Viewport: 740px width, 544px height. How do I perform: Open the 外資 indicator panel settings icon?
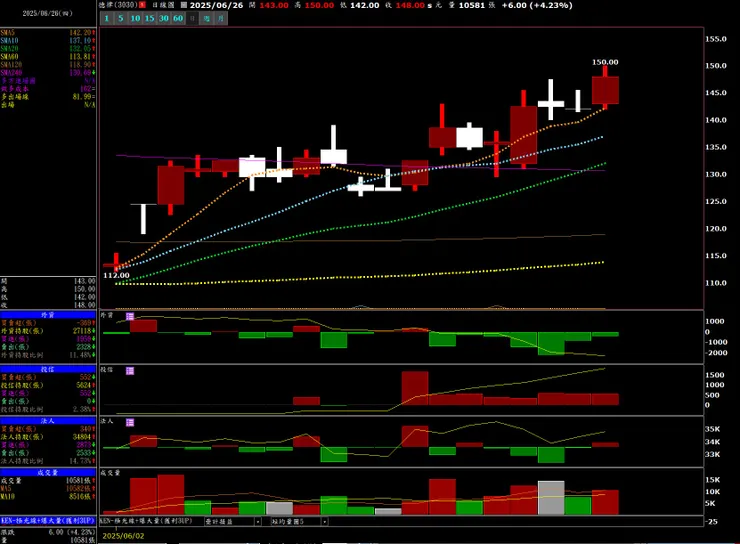(x=130, y=316)
